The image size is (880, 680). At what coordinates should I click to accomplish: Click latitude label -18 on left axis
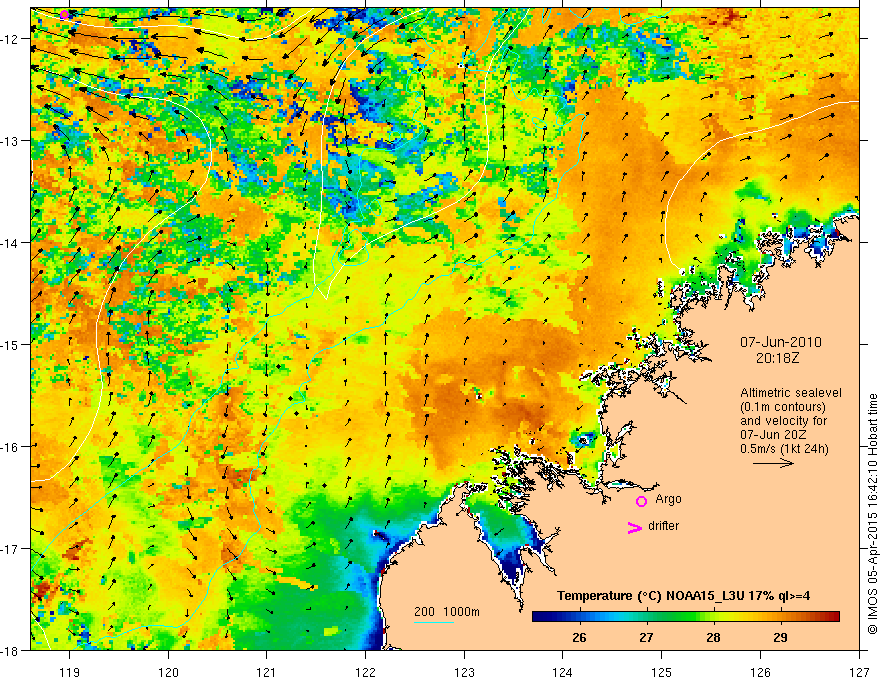pyautogui.click(x=11, y=650)
